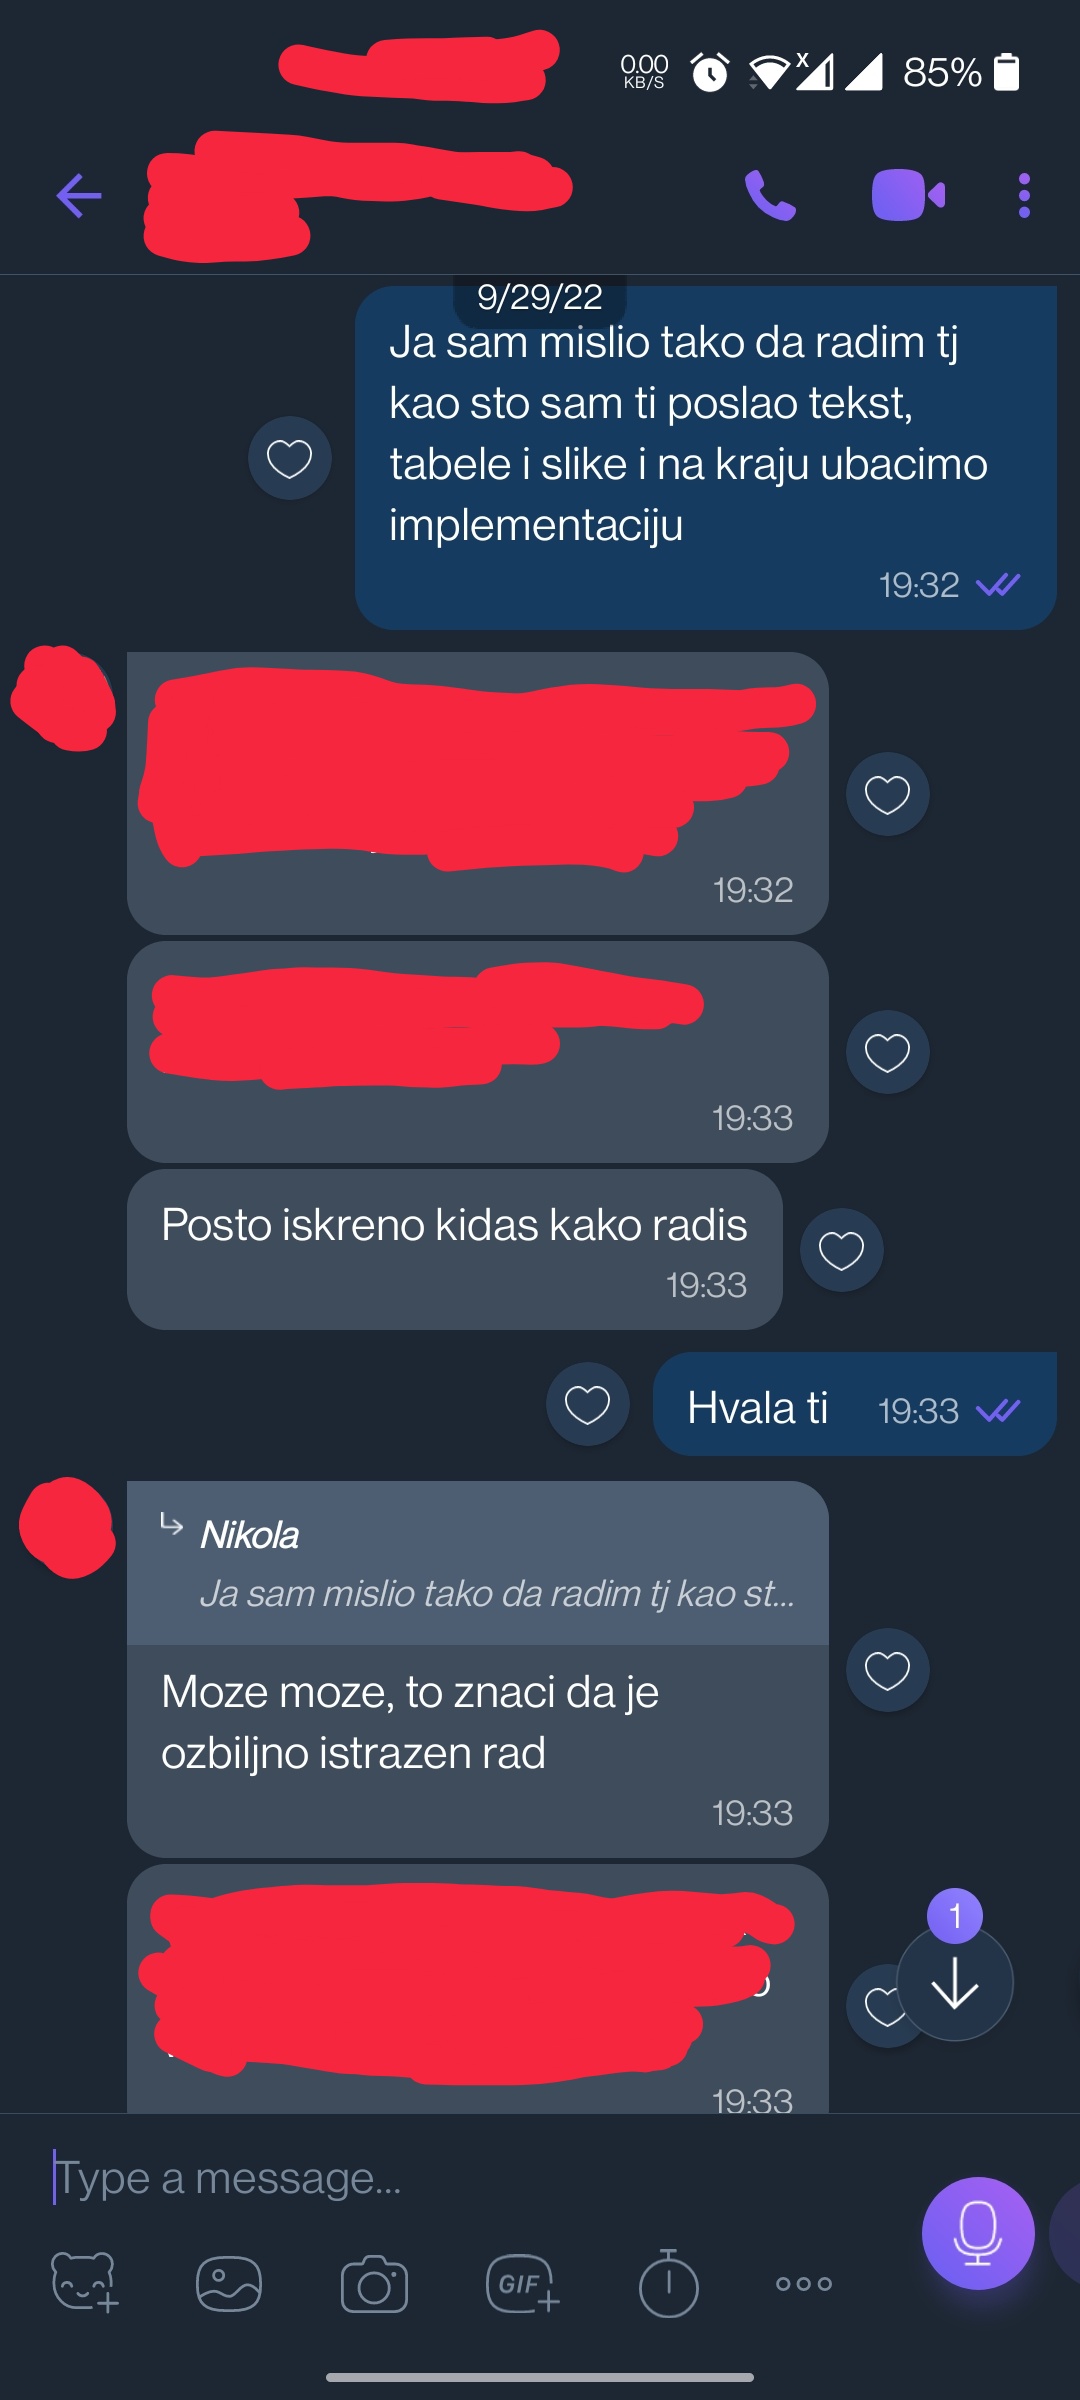Set a disappearing message timer
Viewport: 1080px width, 2400px height.
point(668,2283)
